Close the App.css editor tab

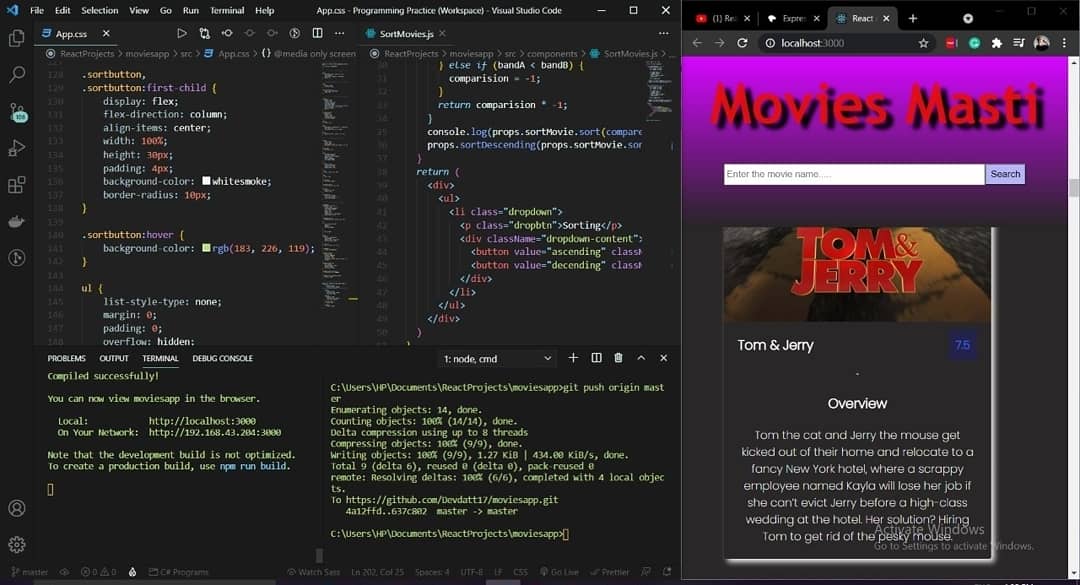click(106, 33)
